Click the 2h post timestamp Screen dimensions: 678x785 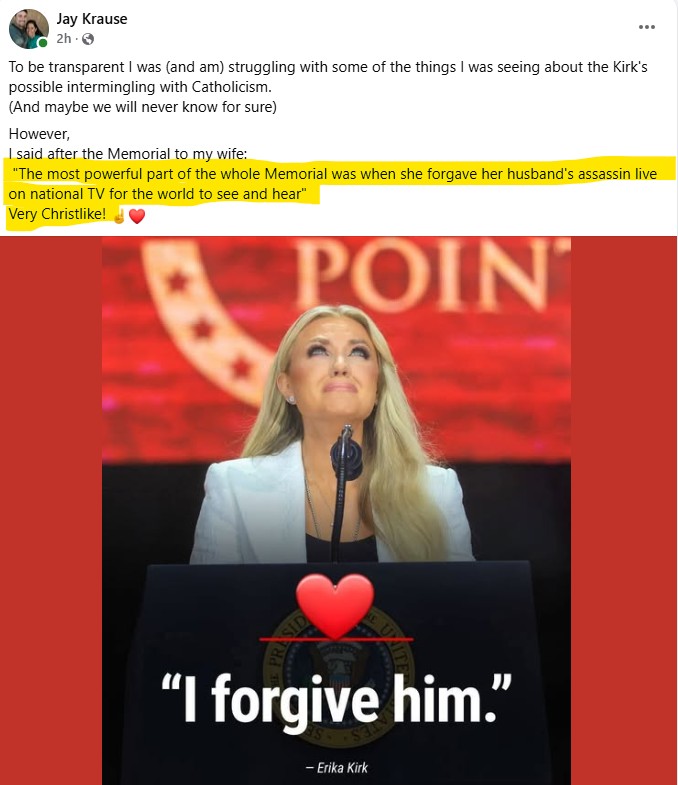point(64,39)
